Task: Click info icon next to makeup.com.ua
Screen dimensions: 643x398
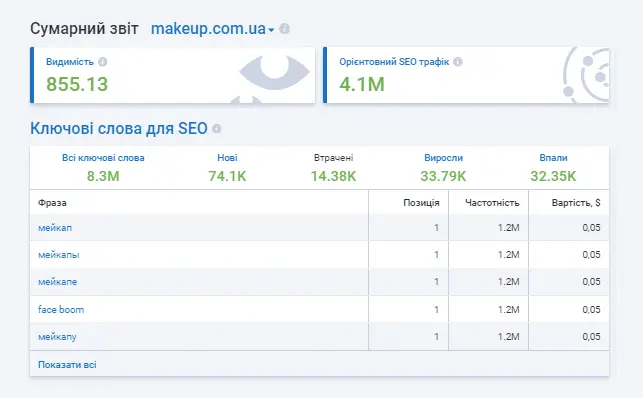Action: click(284, 29)
